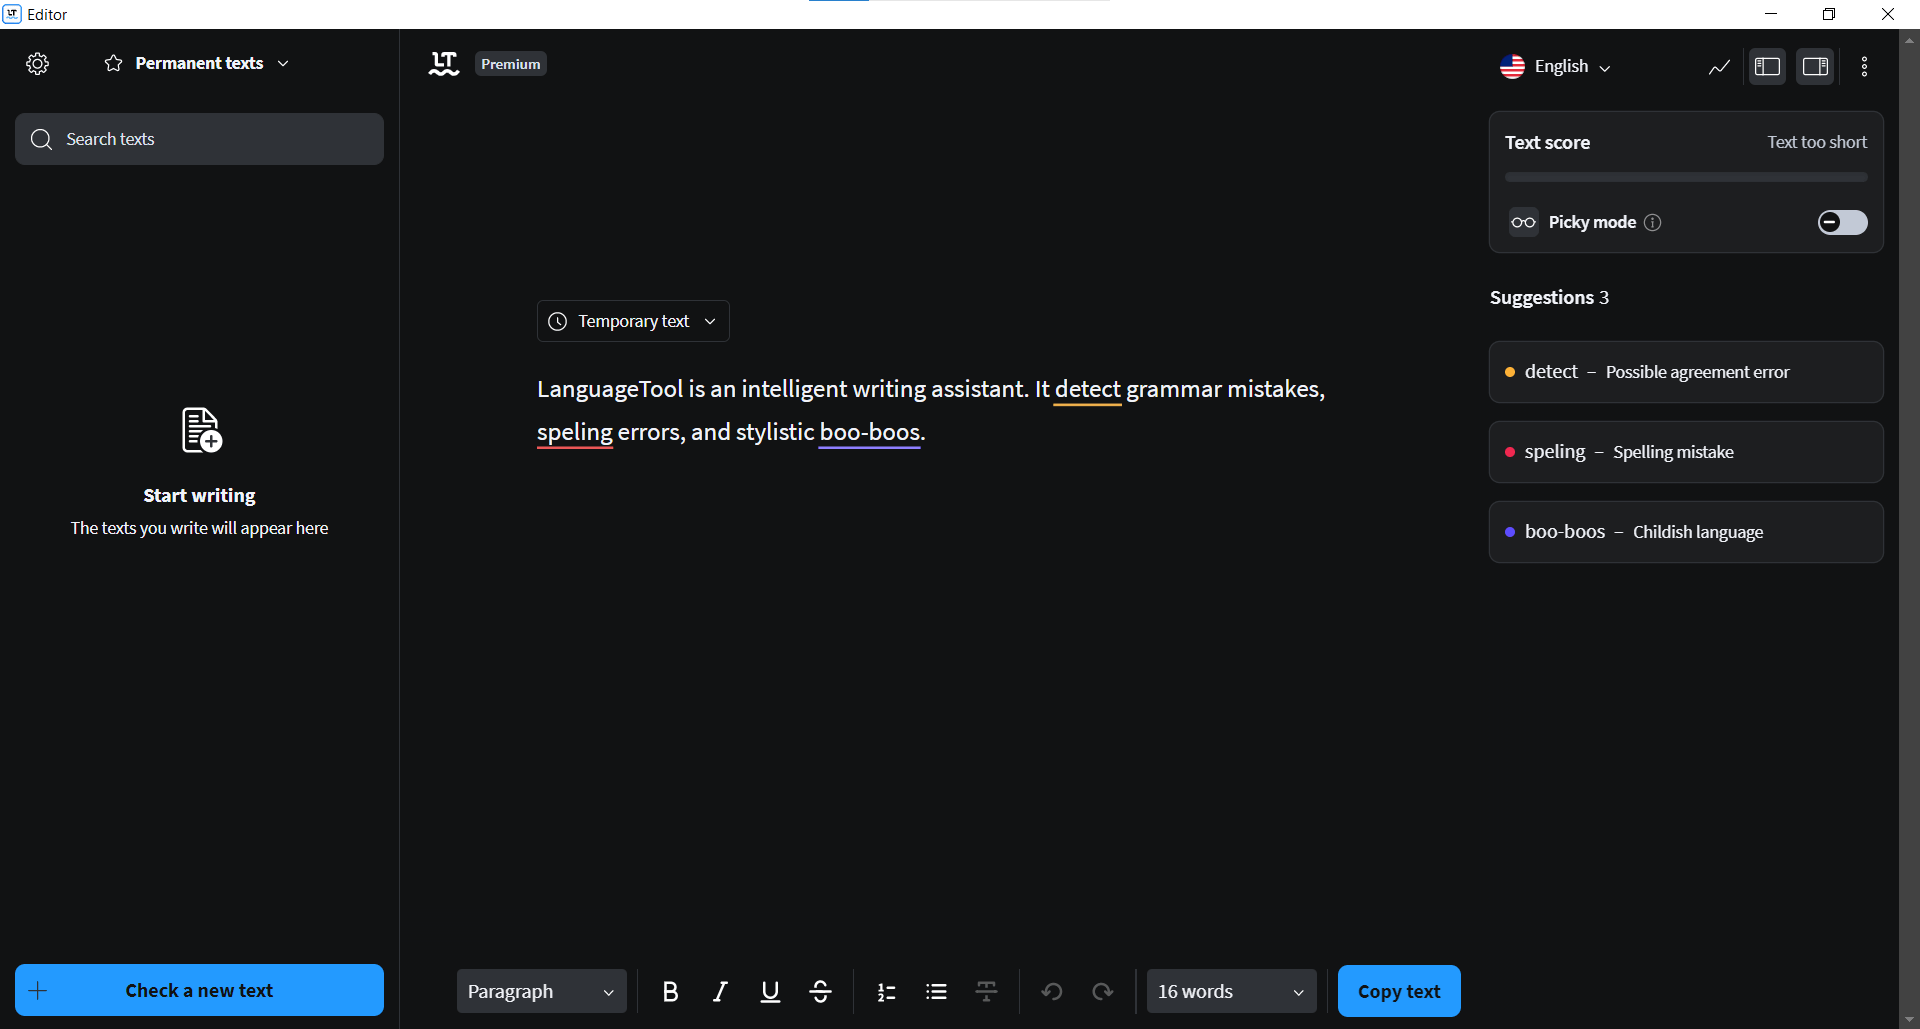This screenshot has height=1029, width=1920.
Task: Open the boo-boos childish language suggestion
Action: 1686,532
